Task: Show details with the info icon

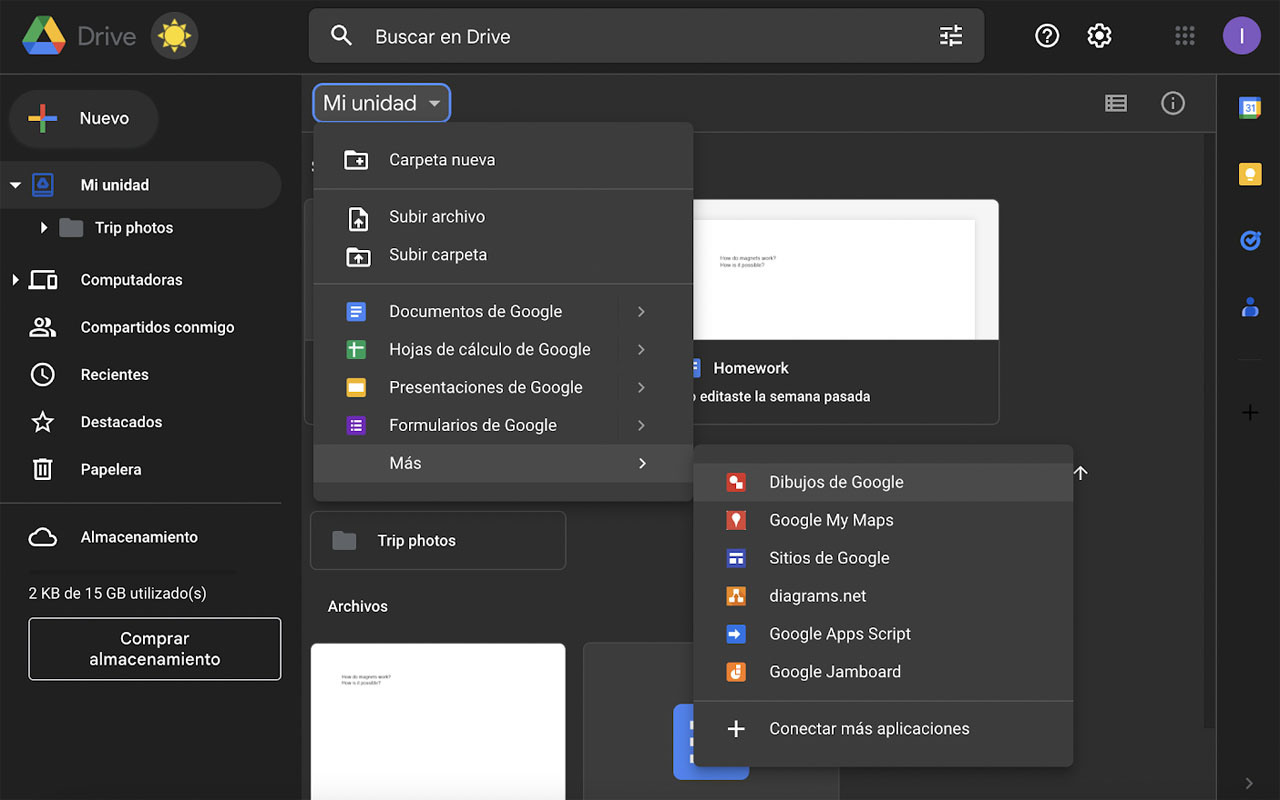Action: tap(1173, 103)
